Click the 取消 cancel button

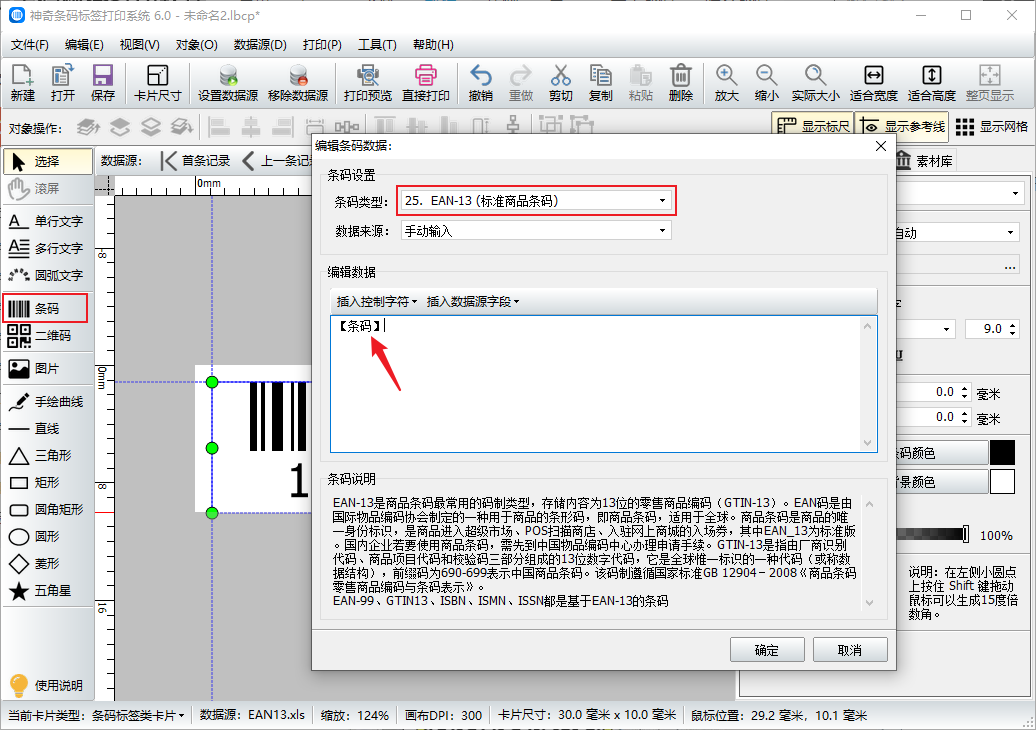click(x=850, y=650)
